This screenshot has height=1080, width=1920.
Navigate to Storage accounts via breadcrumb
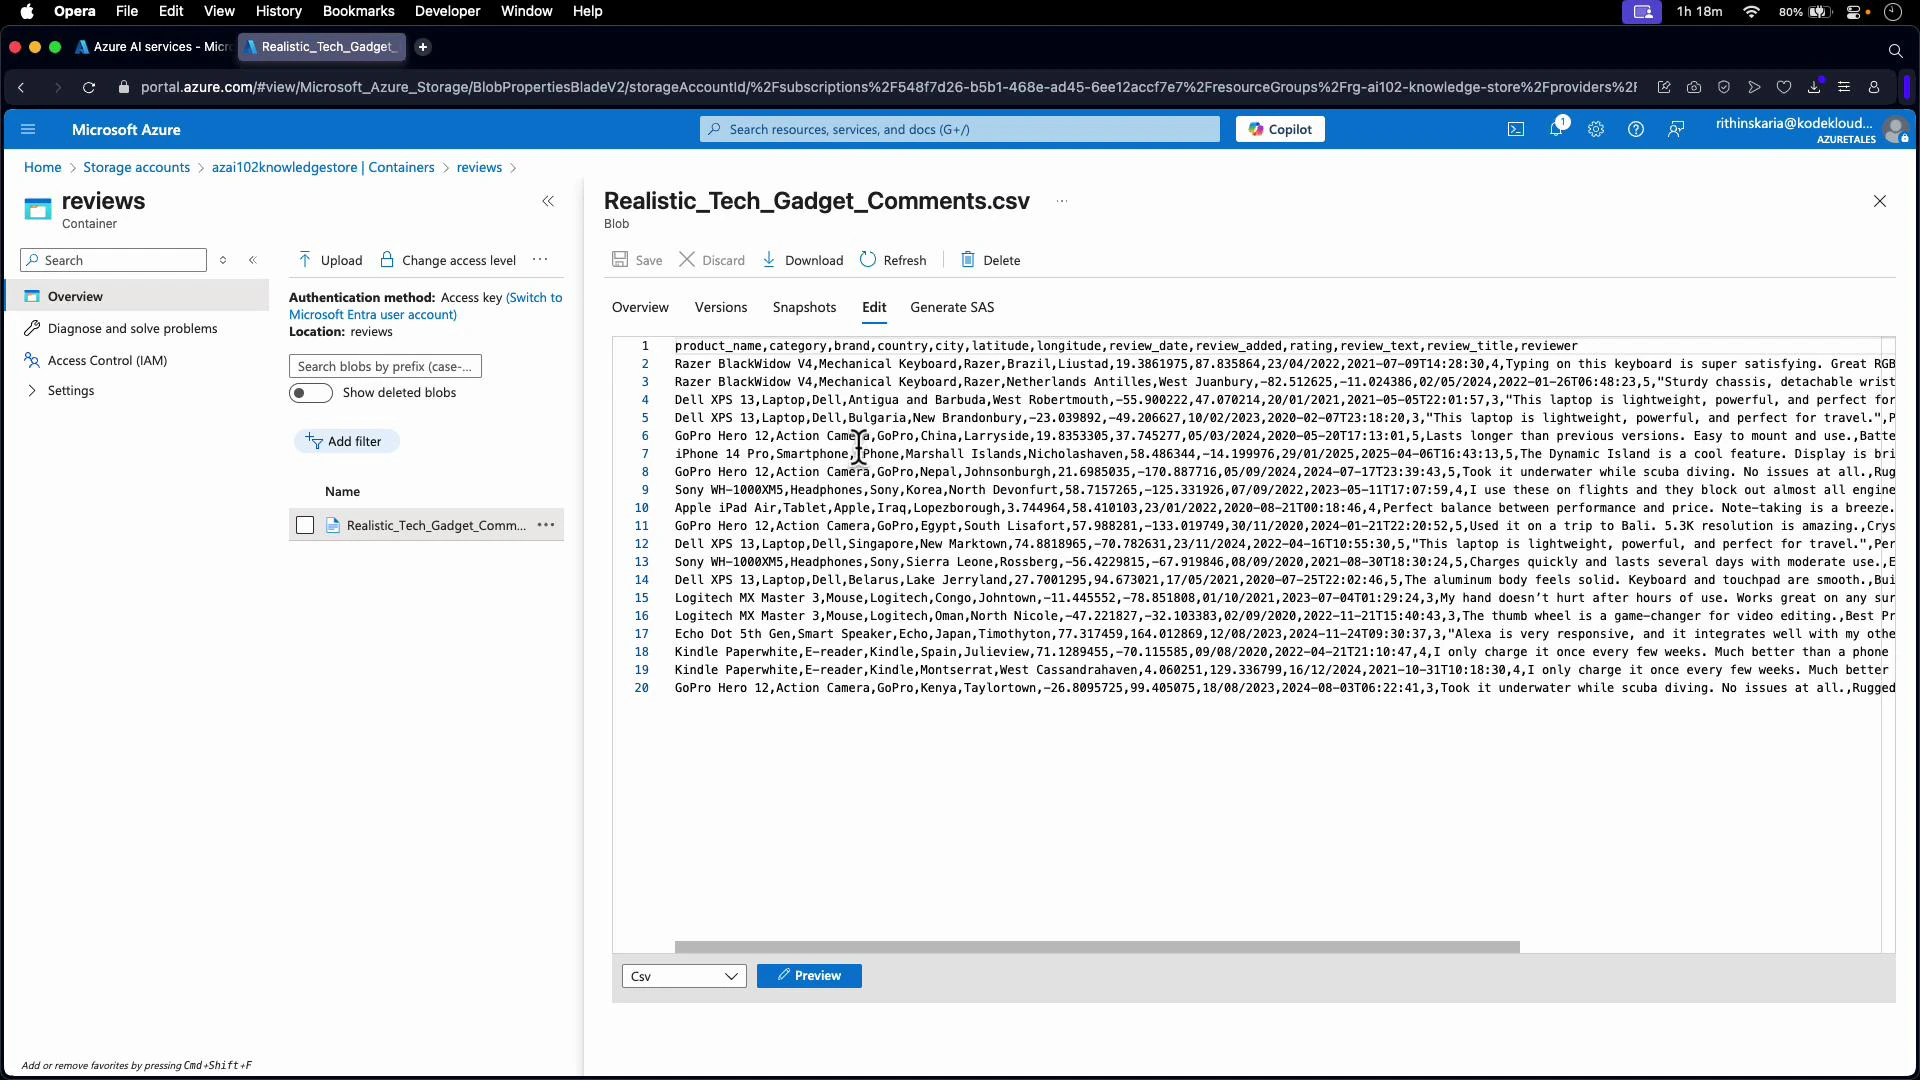click(137, 167)
